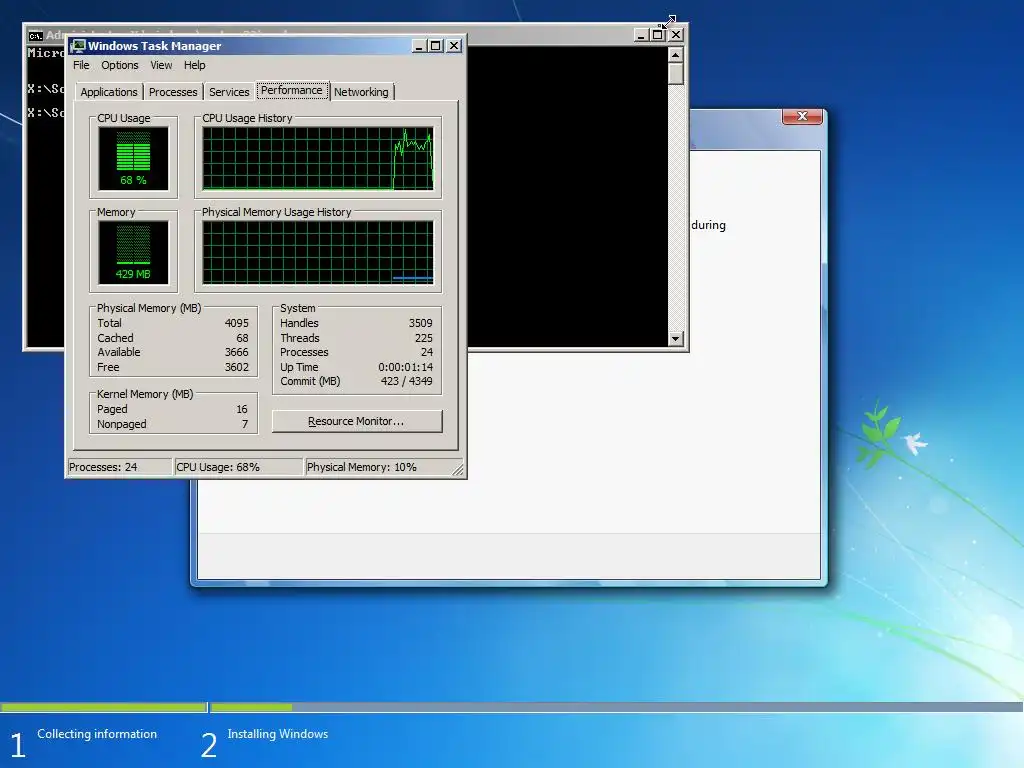Screen dimensions: 1024x768
Task: Click the 'Installing Windows' setup step label
Action: pos(278,734)
